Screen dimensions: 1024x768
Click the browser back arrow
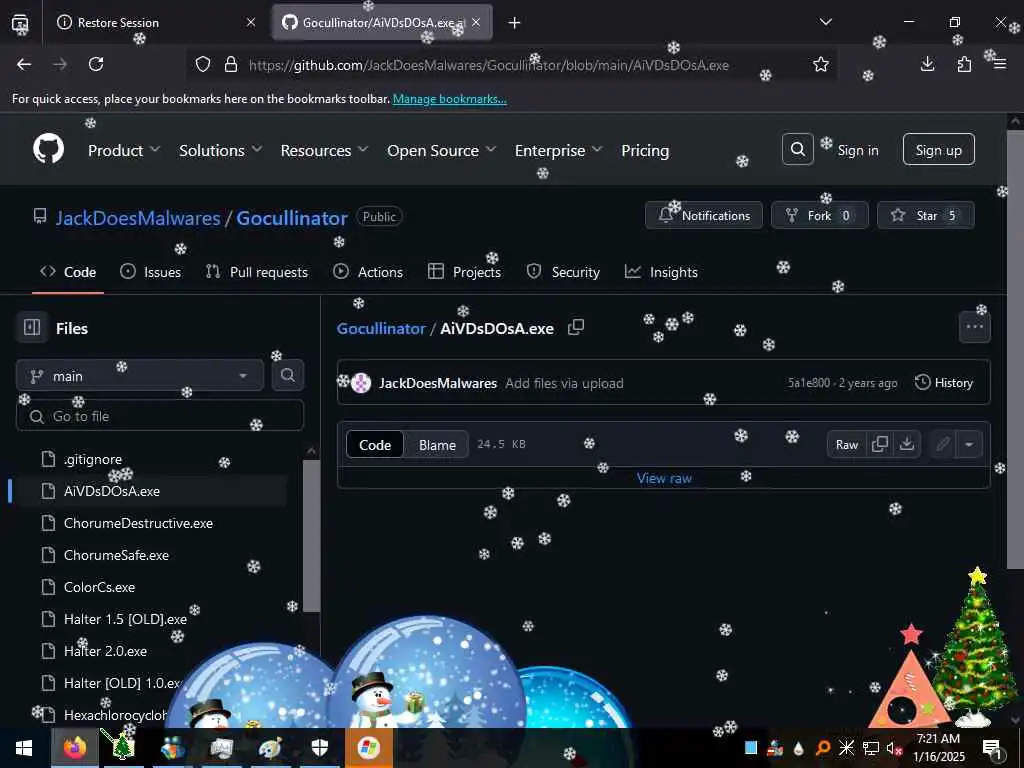[x=24, y=64]
